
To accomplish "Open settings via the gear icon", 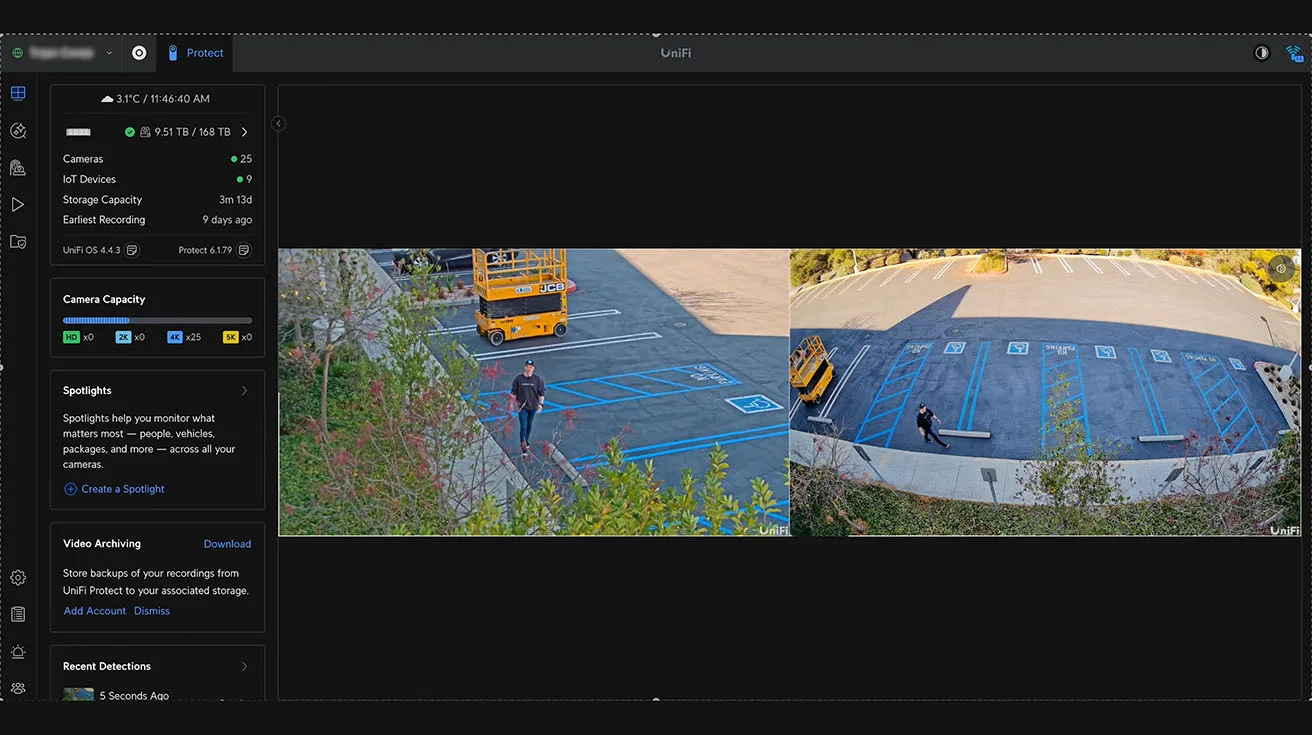I will [x=18, y=578].
